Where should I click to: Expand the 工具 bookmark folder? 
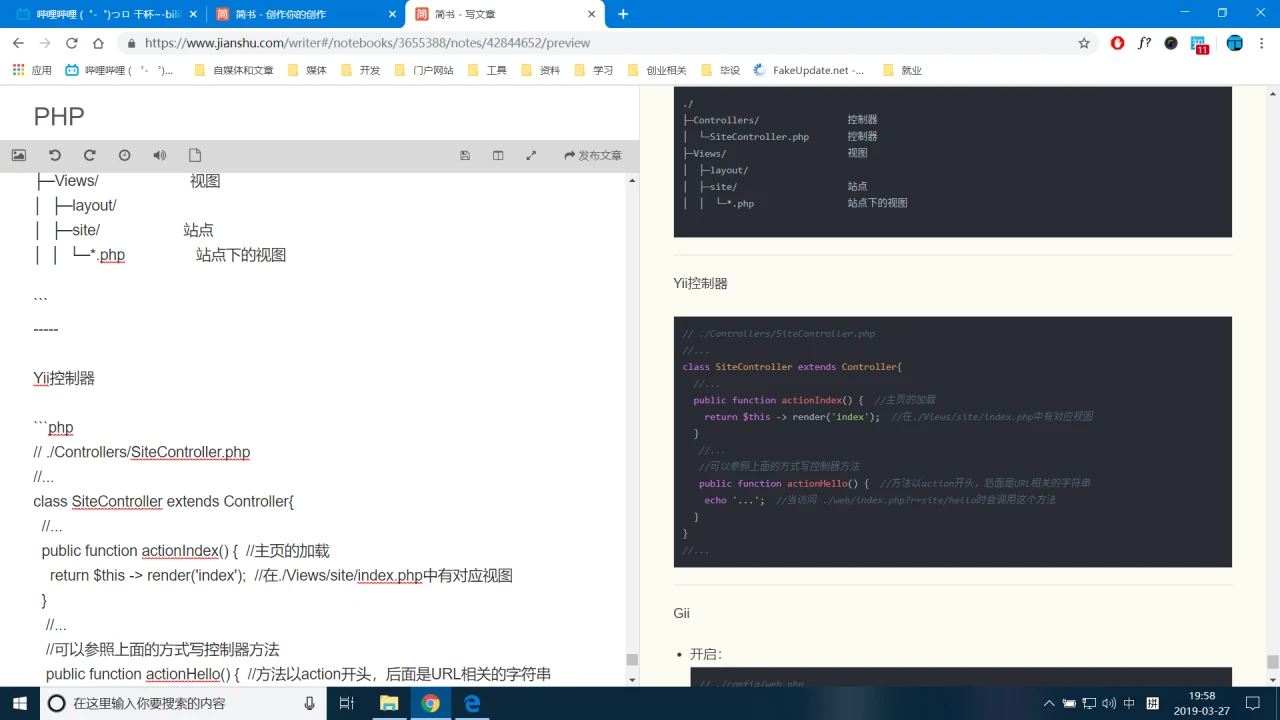tap(487, 71)
